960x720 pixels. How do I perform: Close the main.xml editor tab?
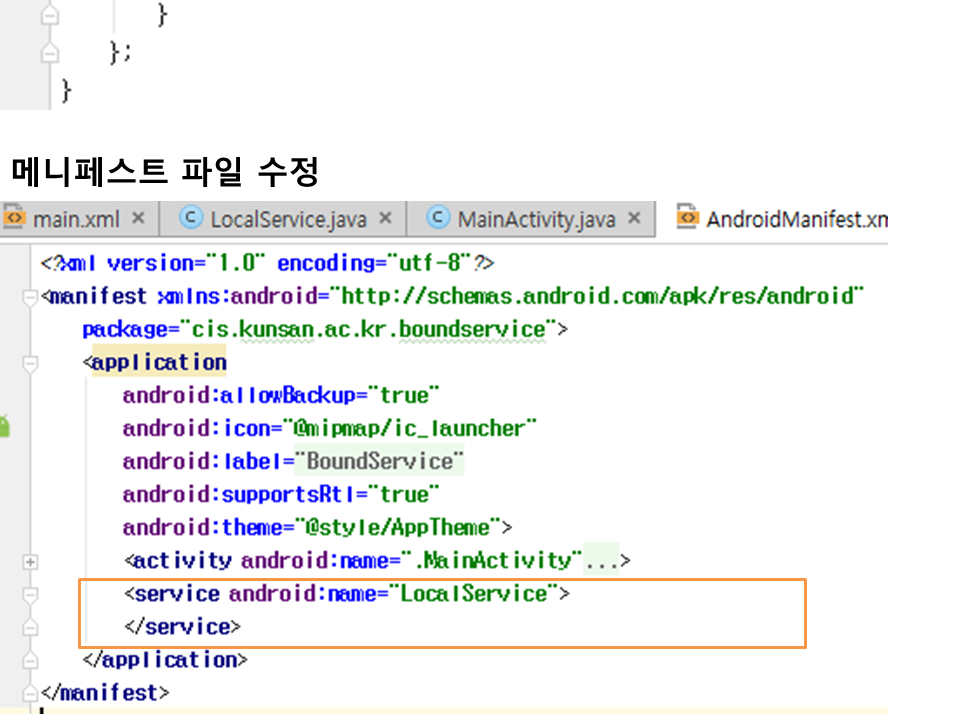pyautogui.click(x=138, y=218)
